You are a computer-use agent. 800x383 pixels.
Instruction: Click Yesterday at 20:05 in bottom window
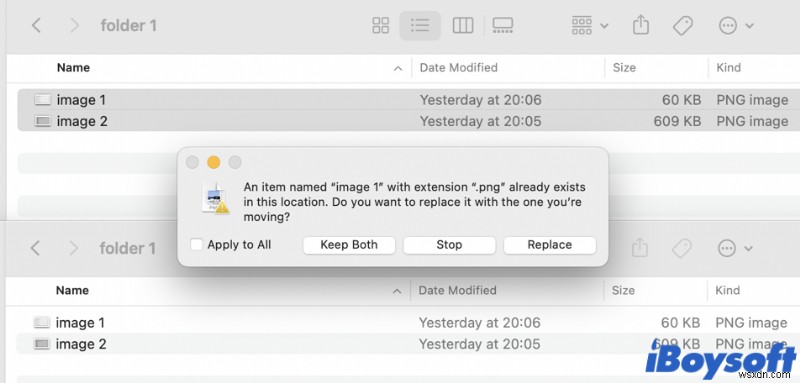(x=479, y=344)
